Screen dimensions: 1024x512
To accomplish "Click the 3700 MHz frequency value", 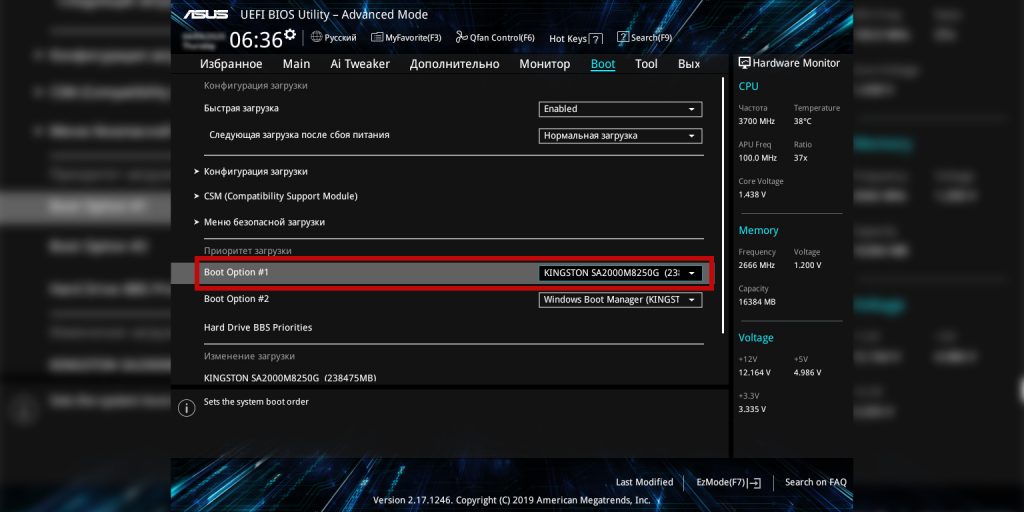I will (756, 121).
